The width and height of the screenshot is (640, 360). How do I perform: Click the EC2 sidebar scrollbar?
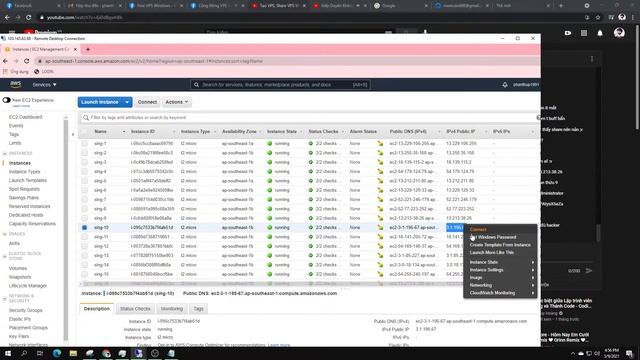pos(65,229)
